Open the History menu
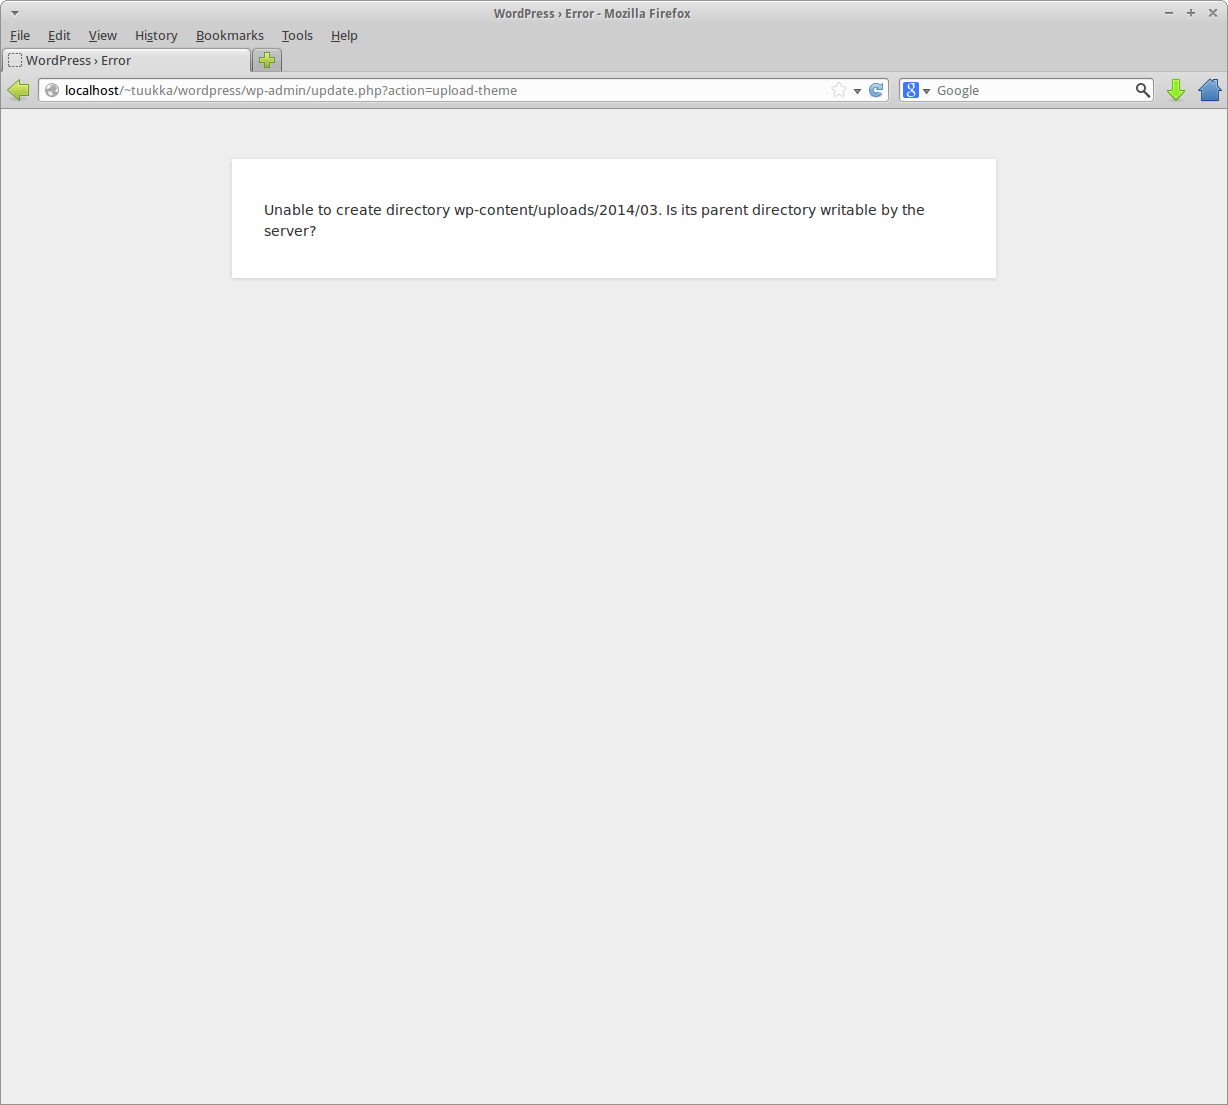 coord(156,35)
